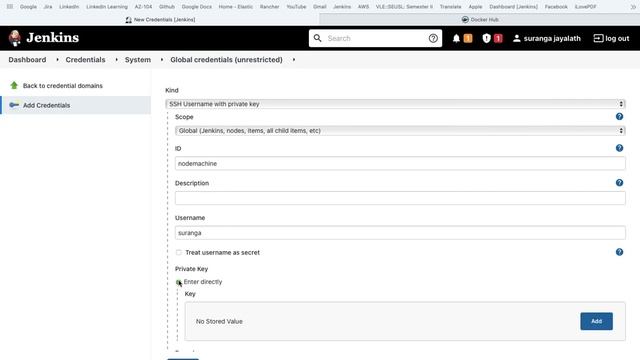The image size is (640, 360).
Task: Expand the Credentials breadcrumb arrow
Action: (116, 60)
